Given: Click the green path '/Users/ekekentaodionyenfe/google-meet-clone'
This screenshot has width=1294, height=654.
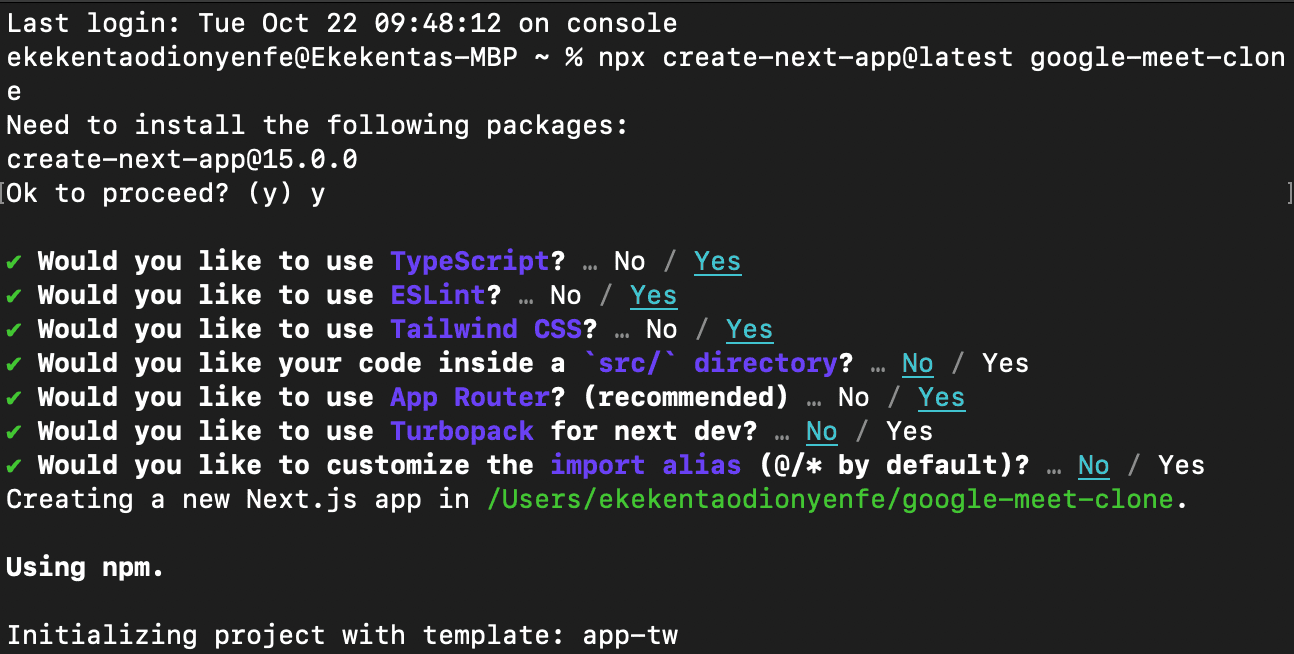Looking at the screenshot, I should click(x=830, y=499).
